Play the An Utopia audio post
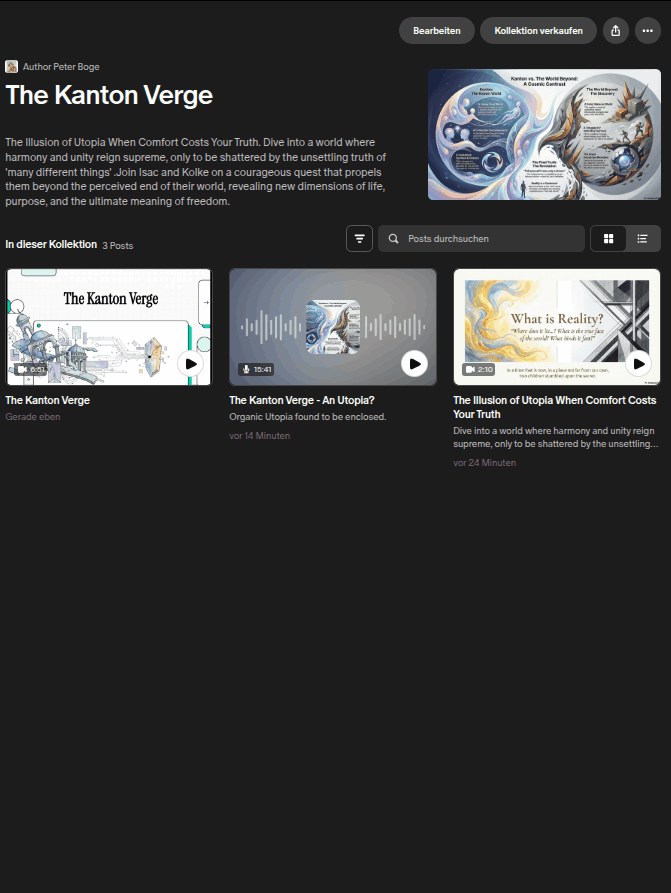Screen dimensions: 671x893 coord(415,363)
